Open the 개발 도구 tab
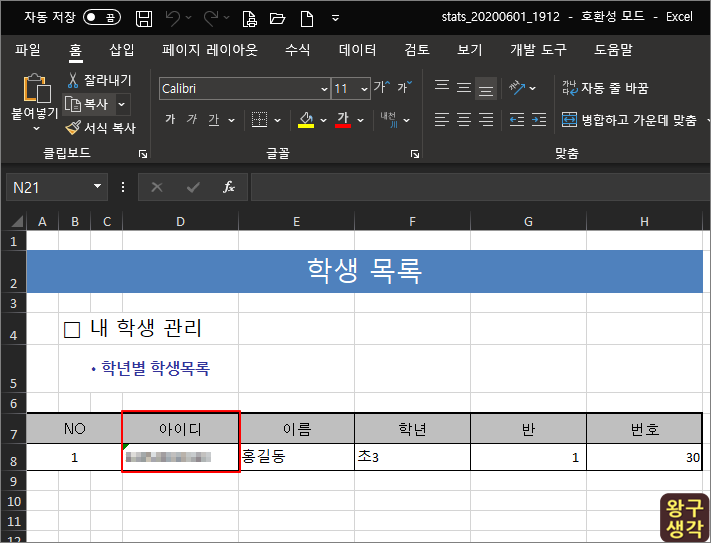The image size is (711, 543). [538, 49]
